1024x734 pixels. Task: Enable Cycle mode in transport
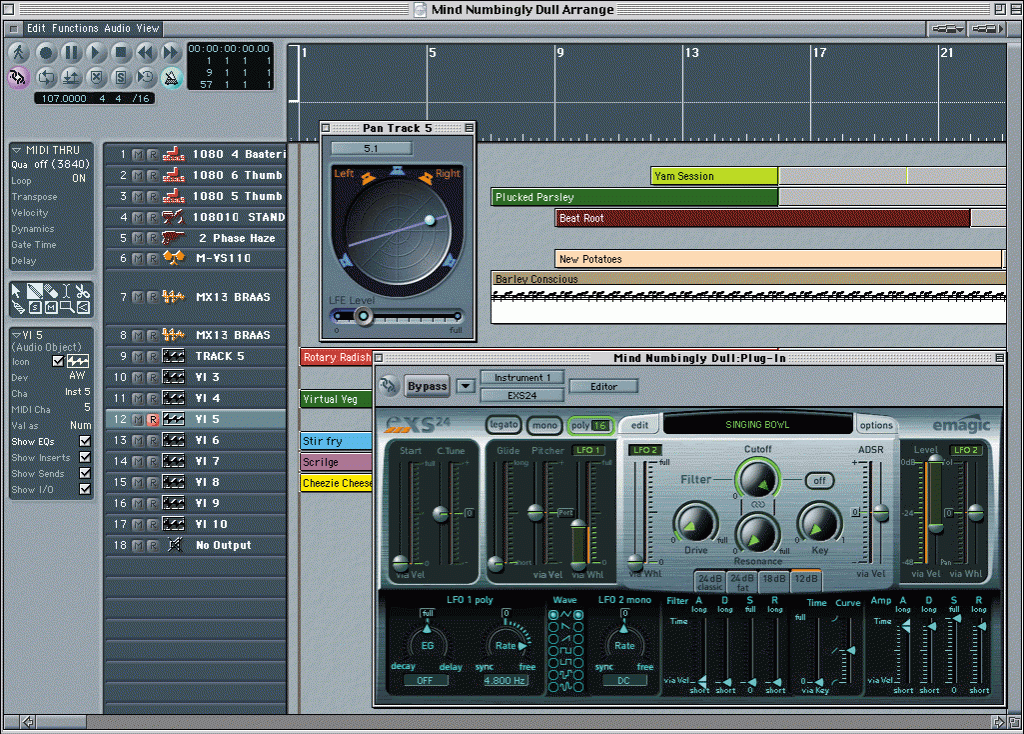tap(46, 77)
